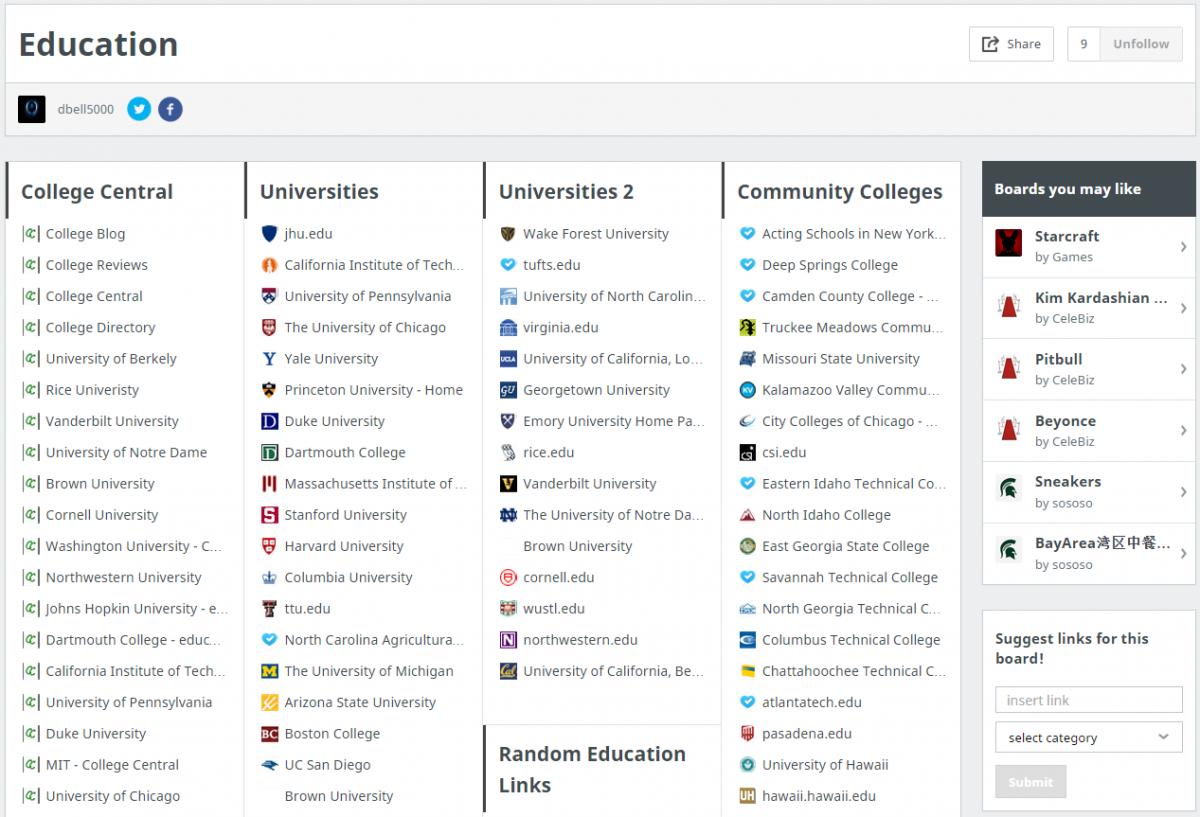The width and height of the screenshot is (1200, 817).
Task: Select the College Central category header
Action: [97, 192]
